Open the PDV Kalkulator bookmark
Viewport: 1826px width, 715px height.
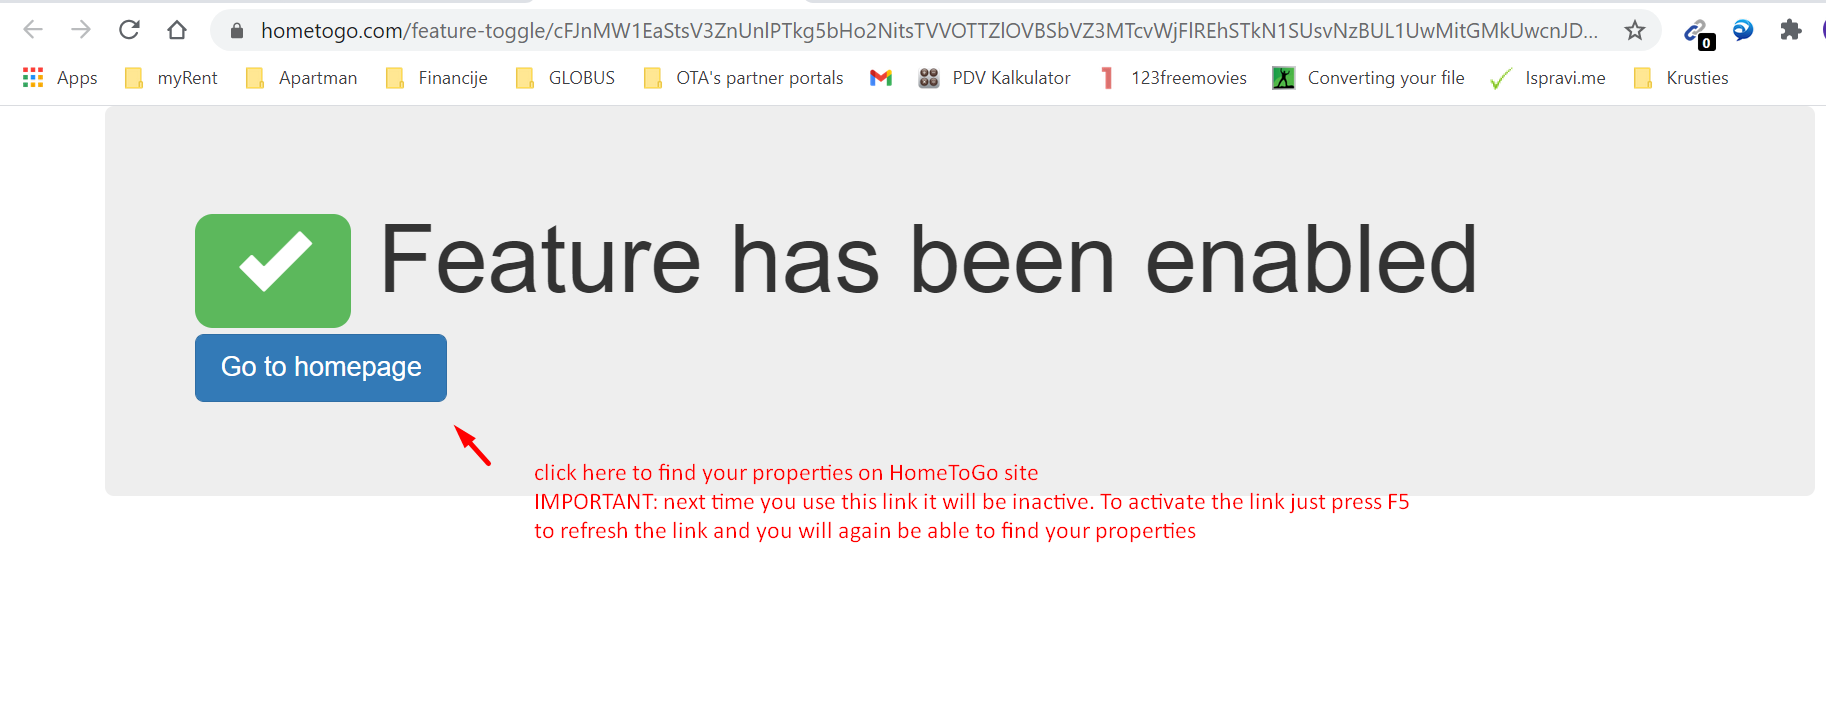point(995,78)
